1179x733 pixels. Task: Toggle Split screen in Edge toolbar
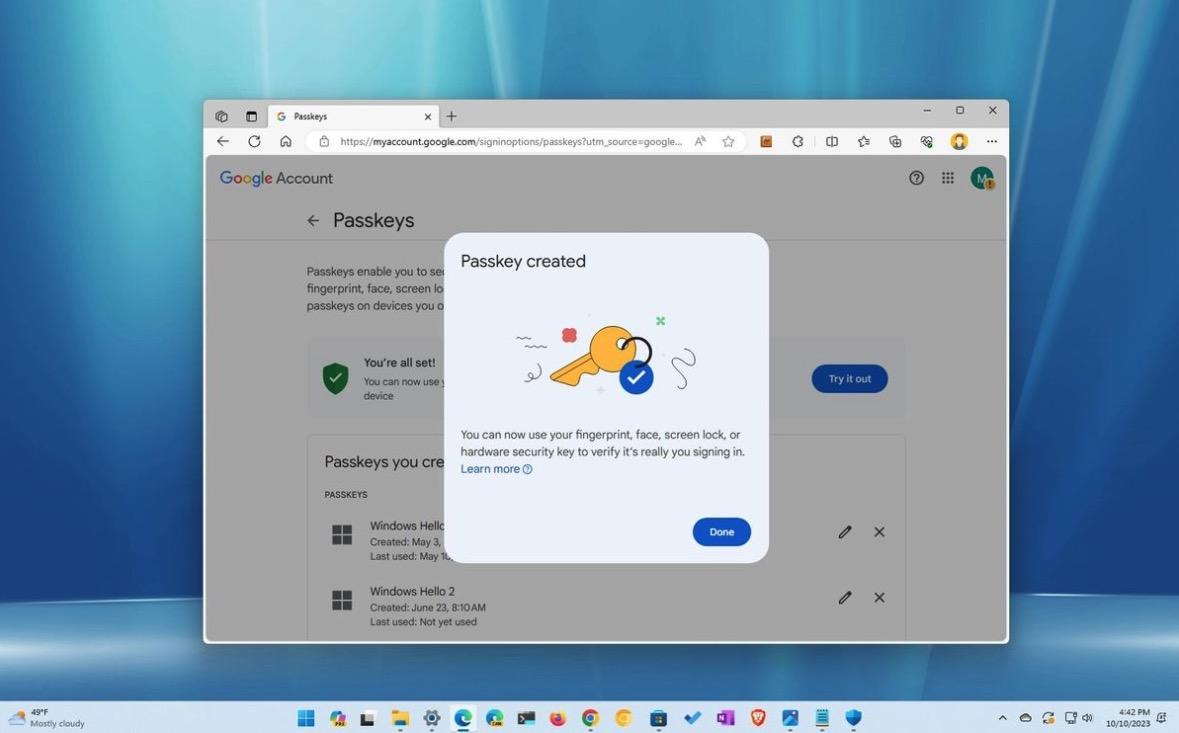click(x=832, y=141)
